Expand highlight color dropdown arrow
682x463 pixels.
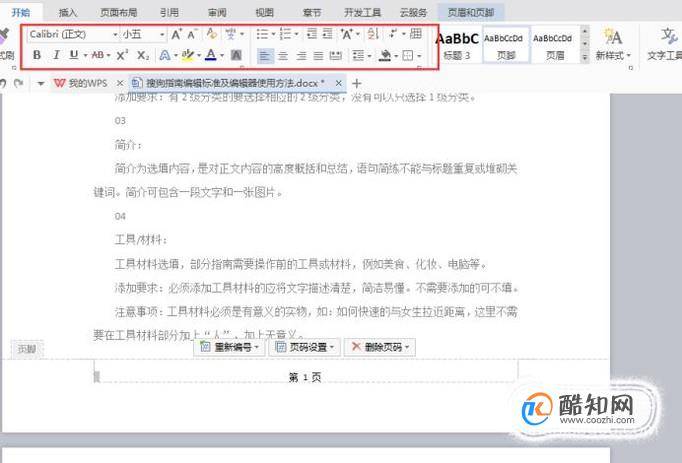tap(199, 55)
